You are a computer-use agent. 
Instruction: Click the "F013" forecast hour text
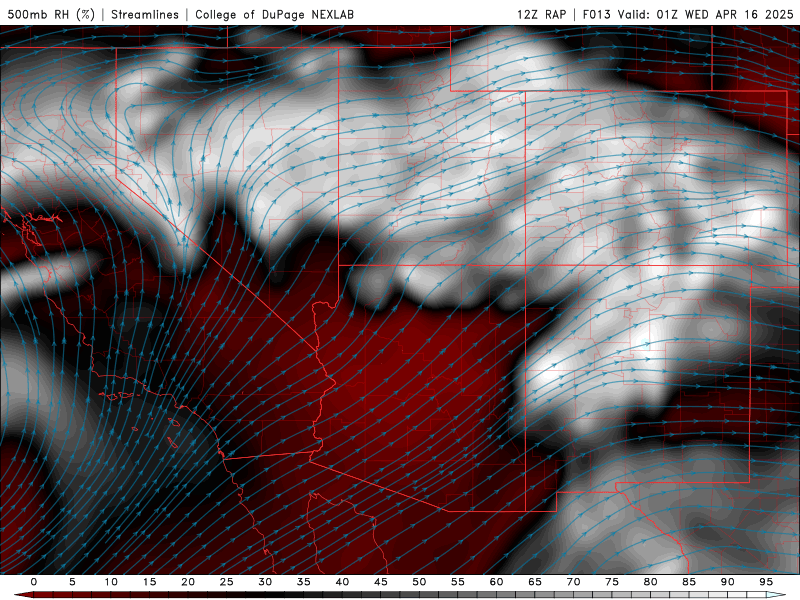click(x=596, y=14)
